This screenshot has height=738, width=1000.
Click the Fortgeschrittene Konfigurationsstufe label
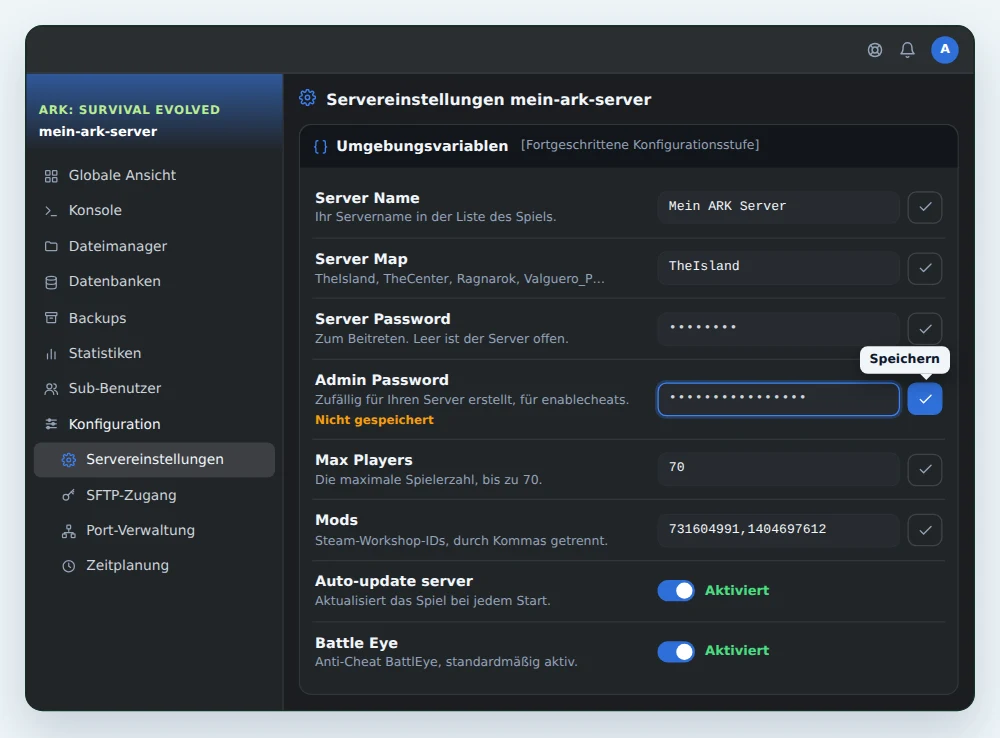click(640, 145)
